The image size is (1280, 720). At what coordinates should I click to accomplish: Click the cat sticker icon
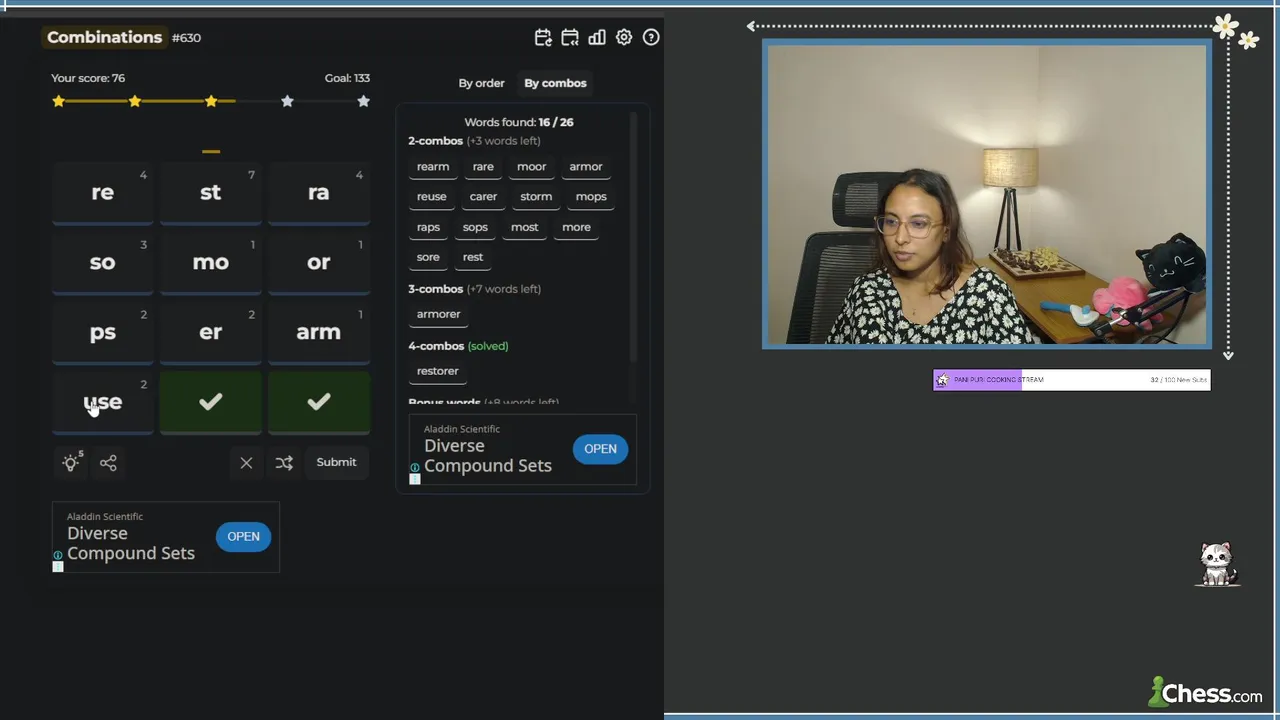point(1217,565)
